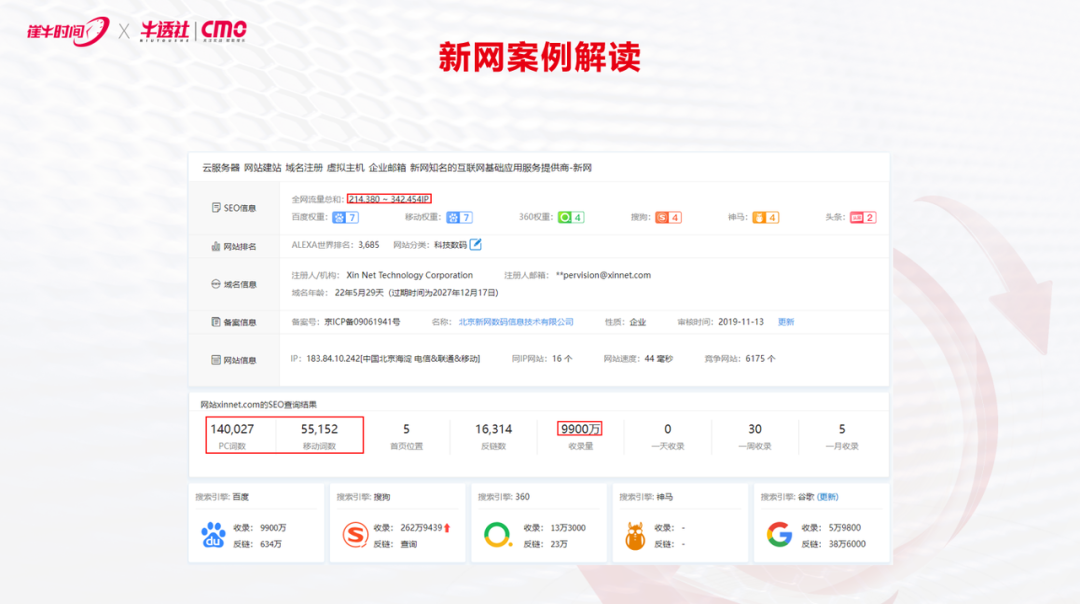The width and height of the screenshot is (1080, 604).
Task: Click the 牛透社 logo
Action: tap(165, 31)
